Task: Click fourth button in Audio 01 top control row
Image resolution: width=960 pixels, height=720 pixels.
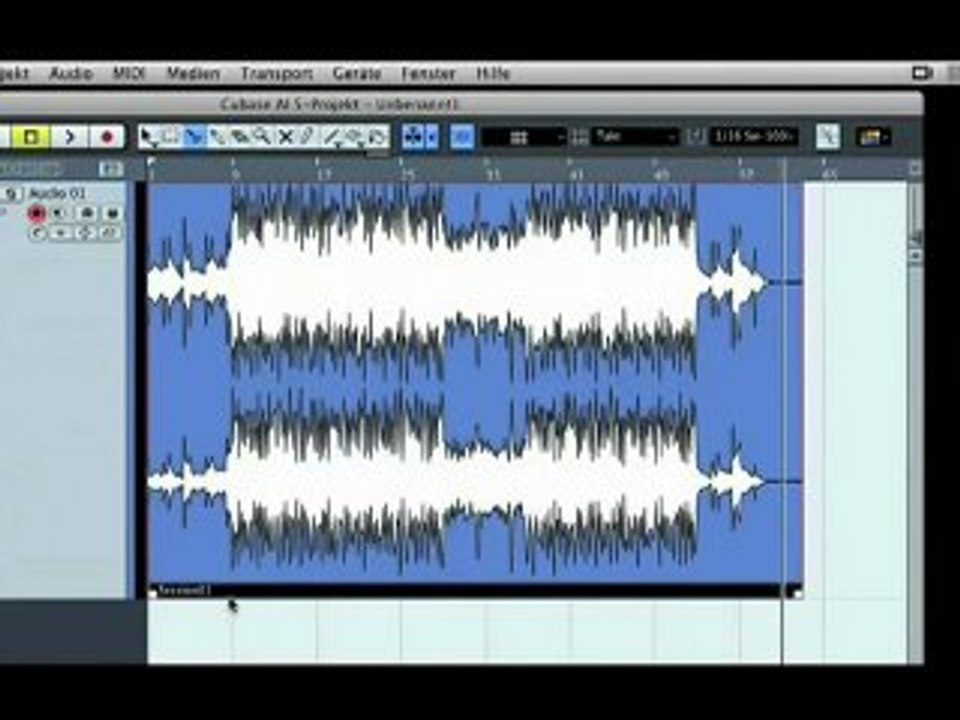Action: [x=112, y=214]
